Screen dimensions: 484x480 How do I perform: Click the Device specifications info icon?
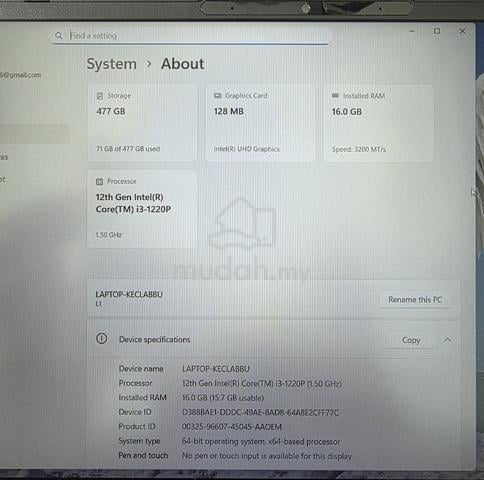point(102,339)
